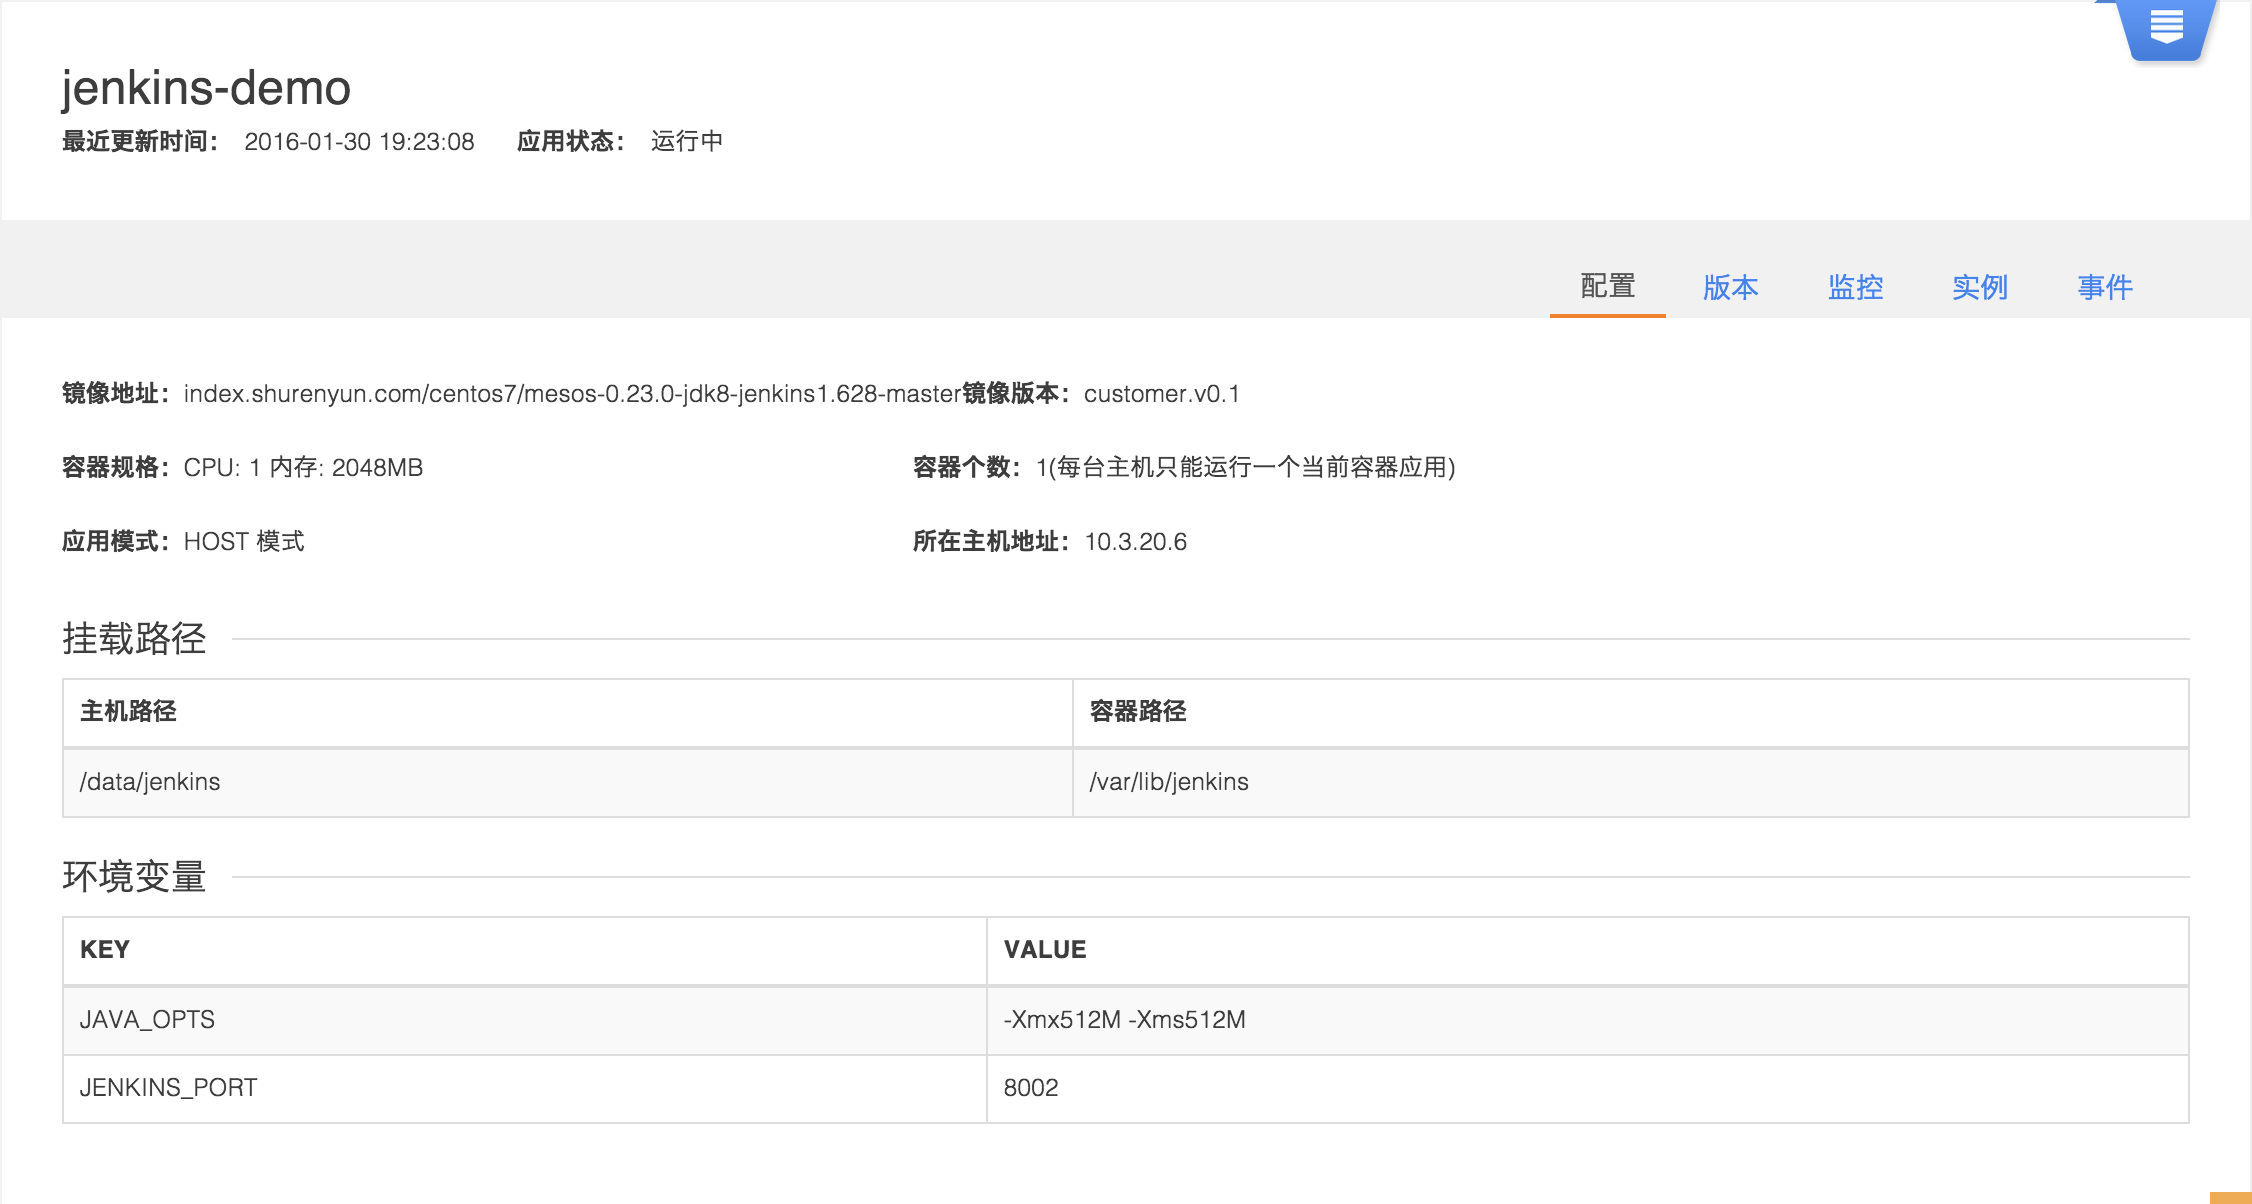Switch to the 版本 tab

click(x=1731, y=287)
